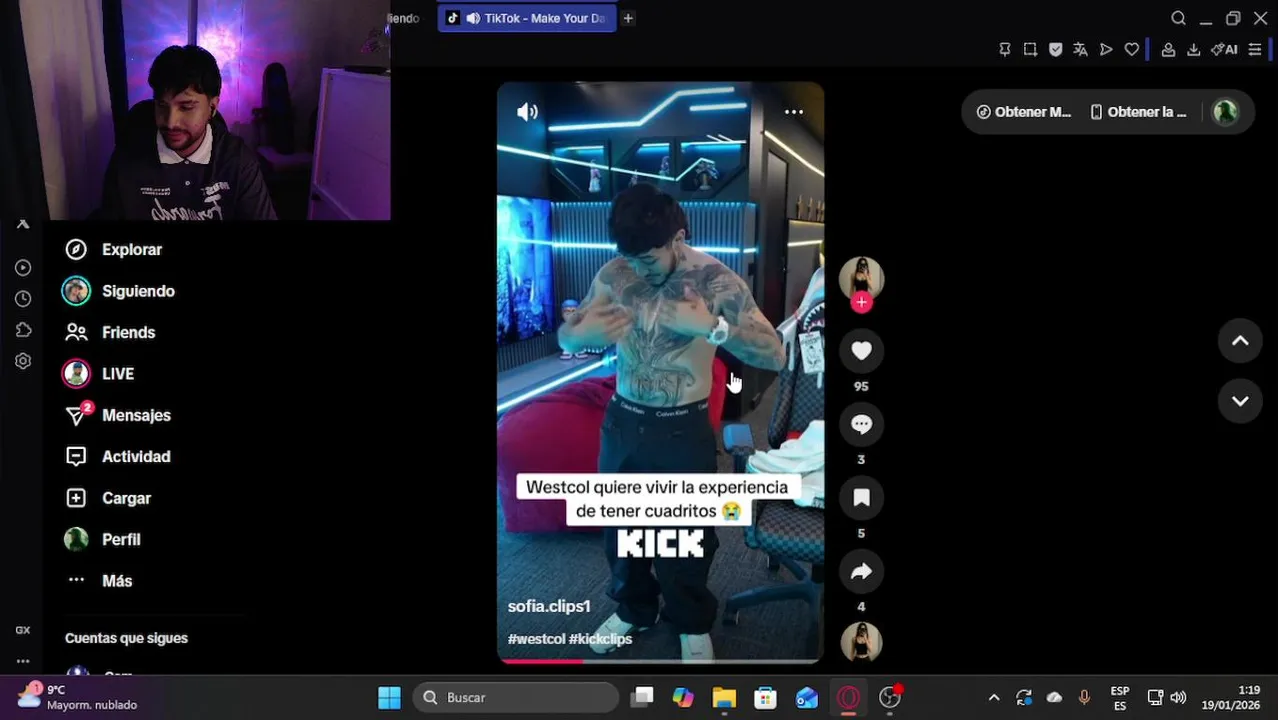Open the creator's avatar beside the video
The image size is (1278, 720).
(x=861, y=278)
